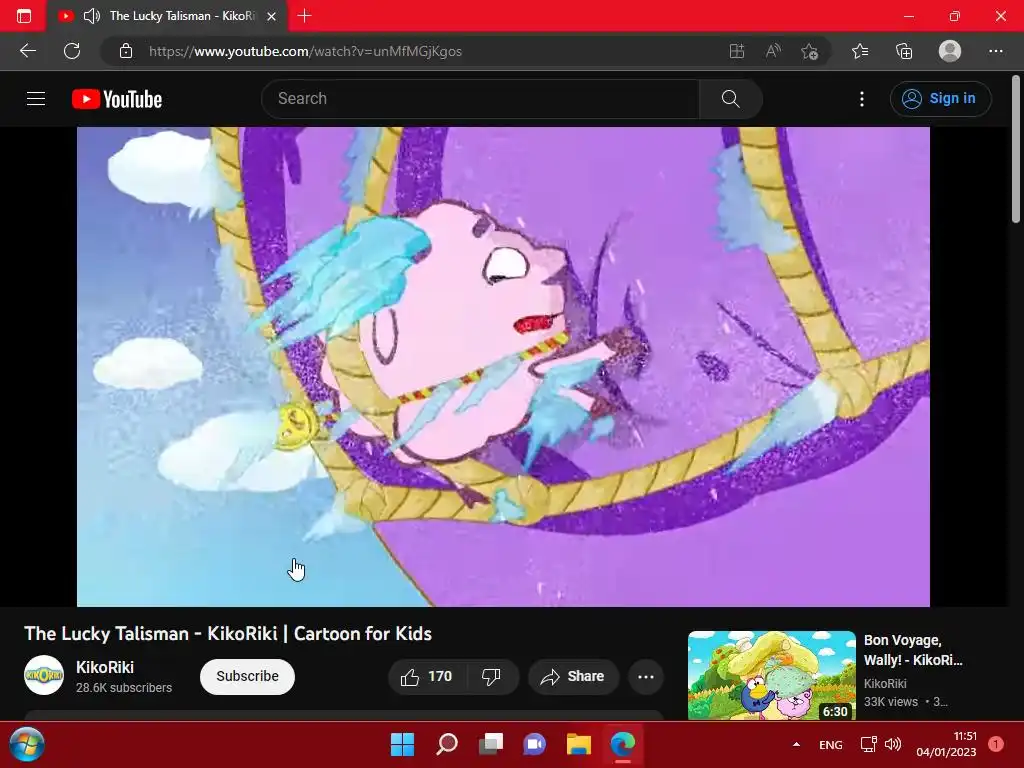This screenshot has width=1024, height=768.
Task: Open the Bon Voyage, Wally! video thumbnail
Action: click(x=771, y=675)
